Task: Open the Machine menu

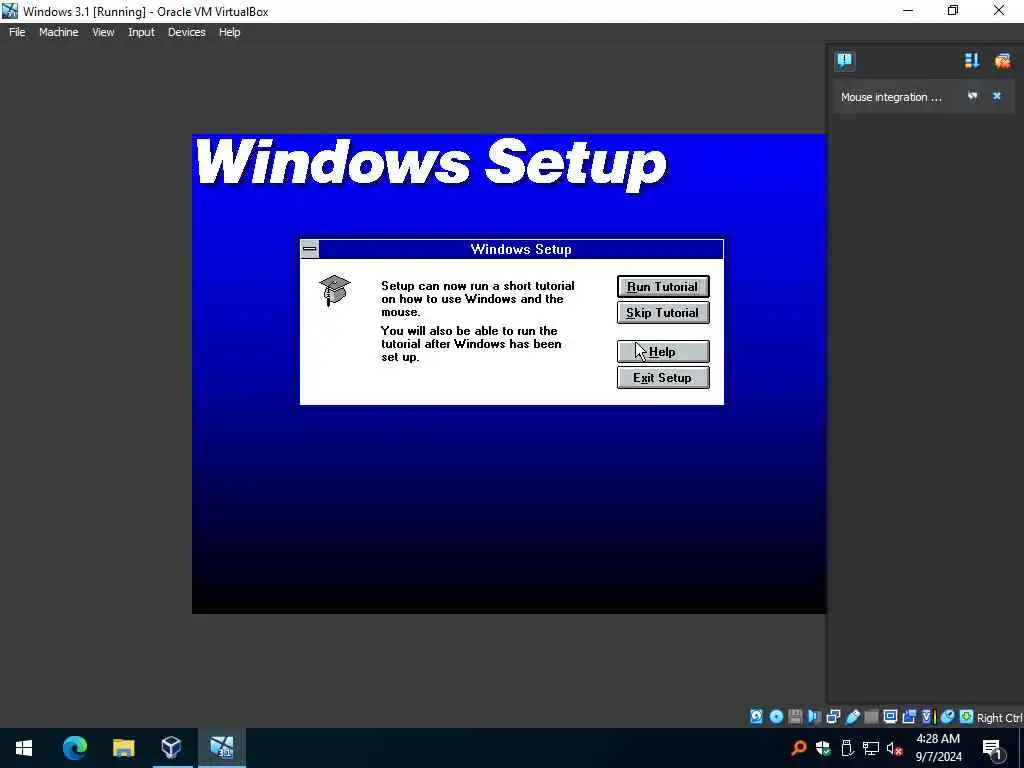Action: (59, 32)
